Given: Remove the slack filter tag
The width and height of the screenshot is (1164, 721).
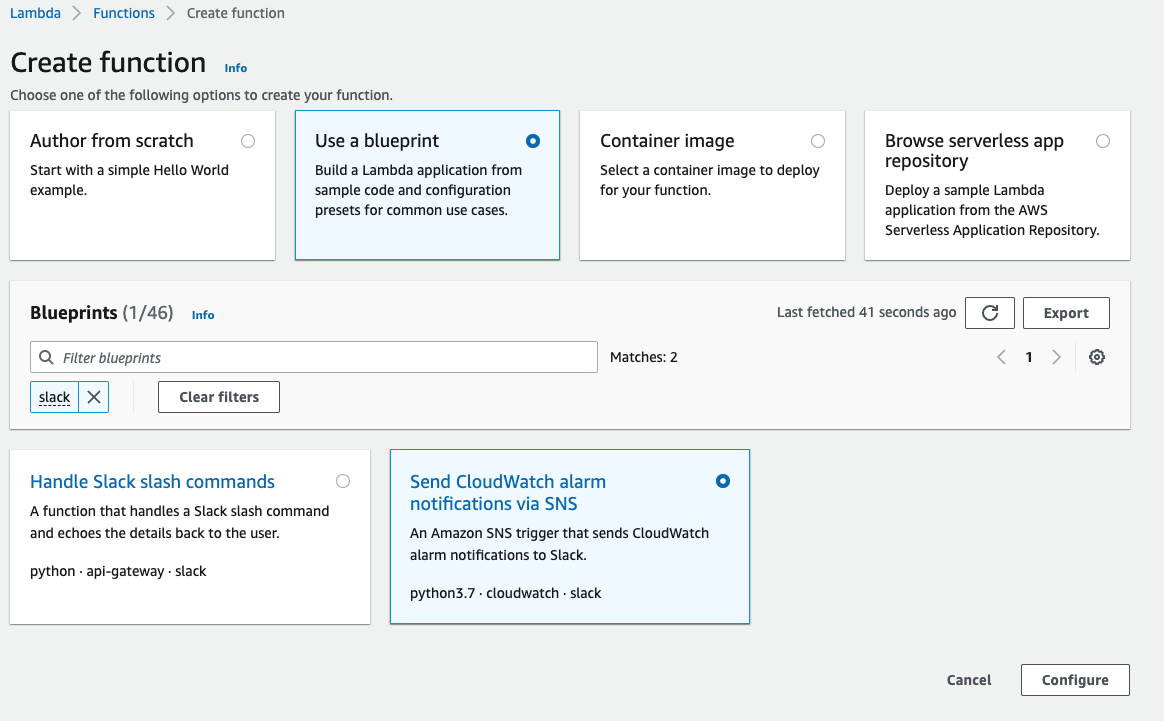Looking at the screenshot, I should point(94,397).
